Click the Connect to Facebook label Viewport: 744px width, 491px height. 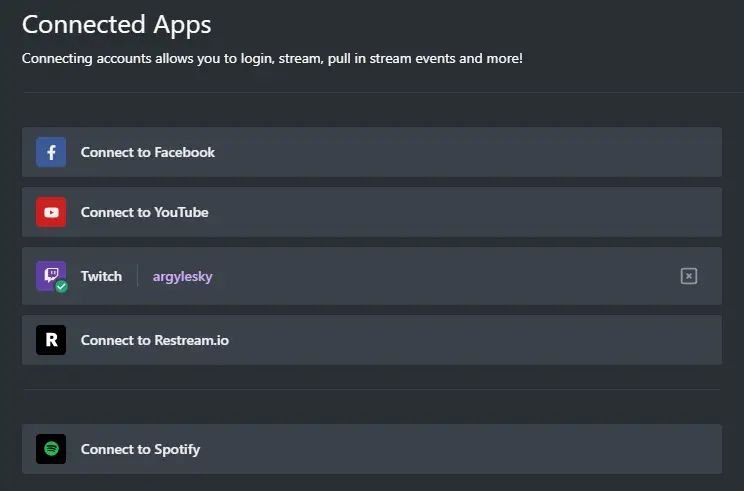point(148,152)
